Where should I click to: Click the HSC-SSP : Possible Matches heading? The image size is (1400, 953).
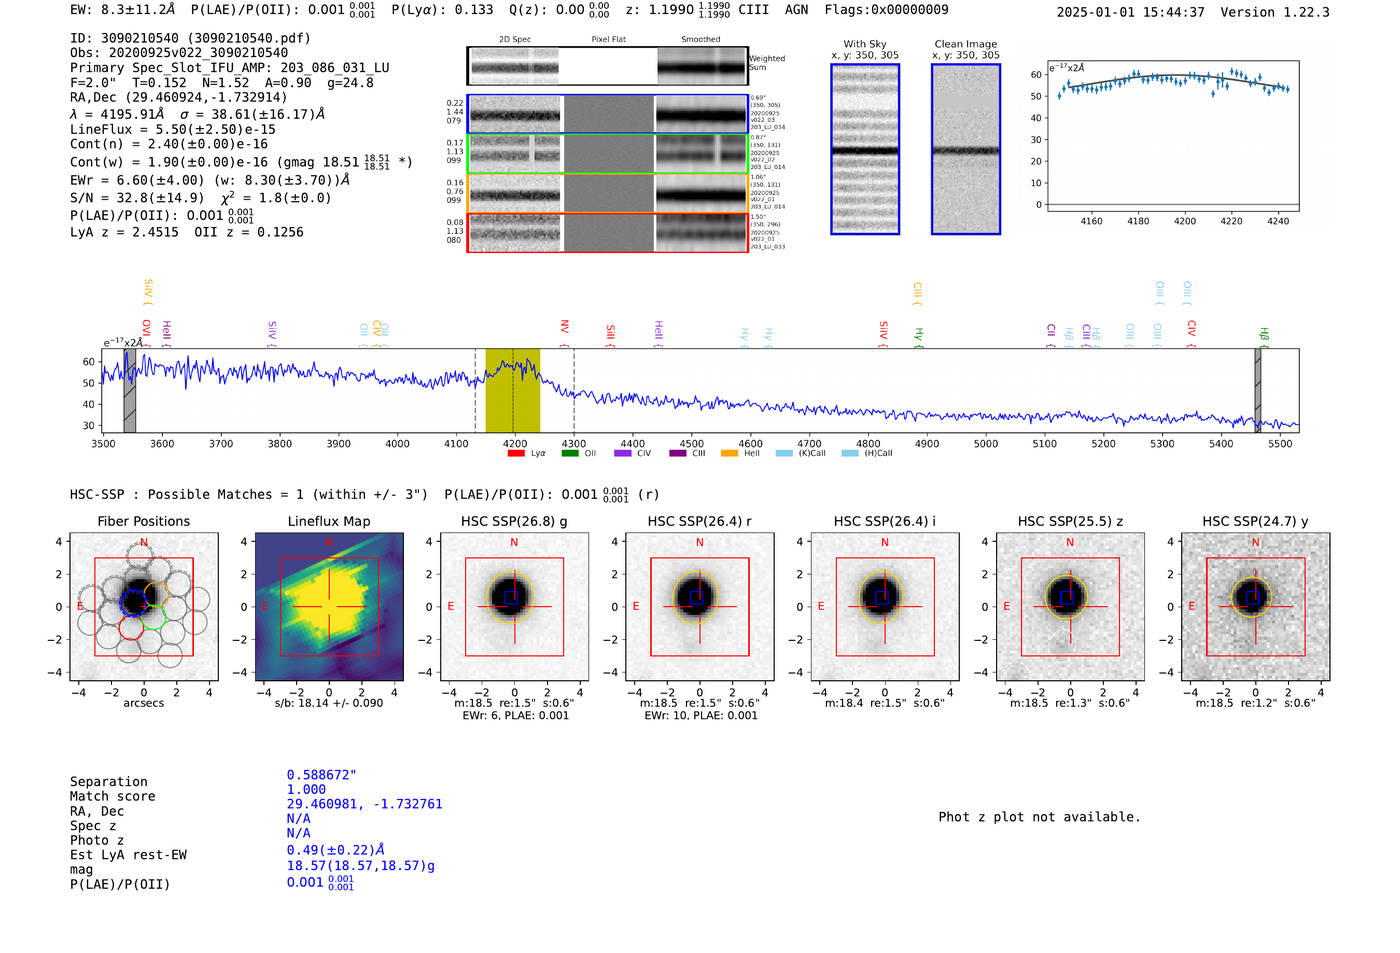249,494
